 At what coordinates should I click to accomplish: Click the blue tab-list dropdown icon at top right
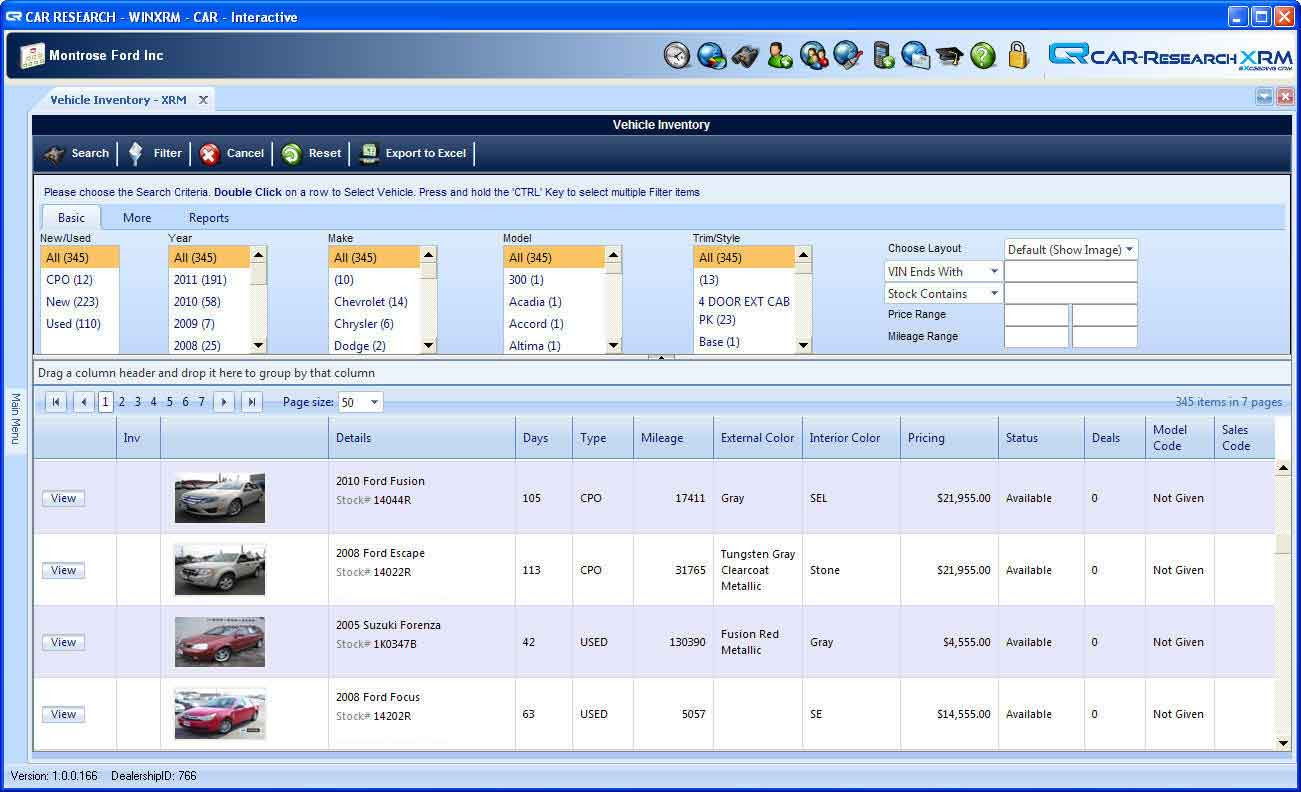(x=1265, y=97)
